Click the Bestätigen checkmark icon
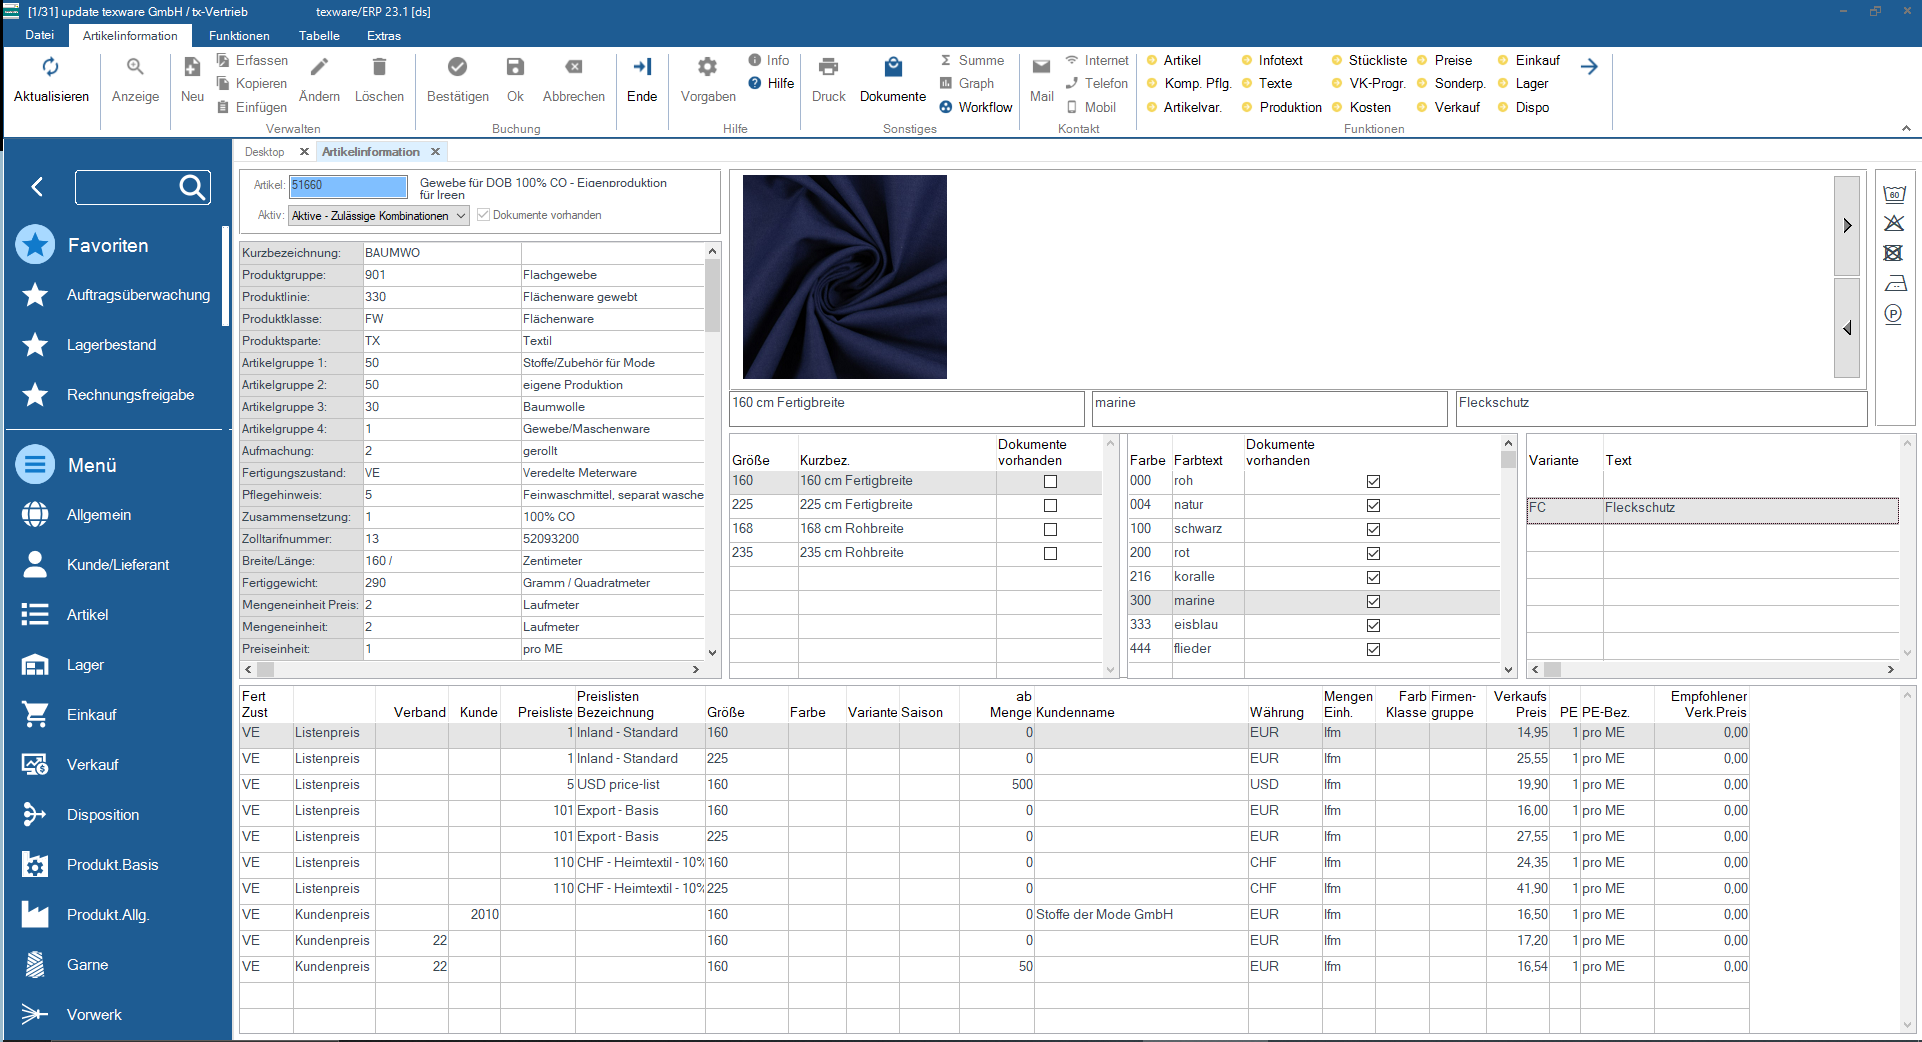 coord(457,67)
